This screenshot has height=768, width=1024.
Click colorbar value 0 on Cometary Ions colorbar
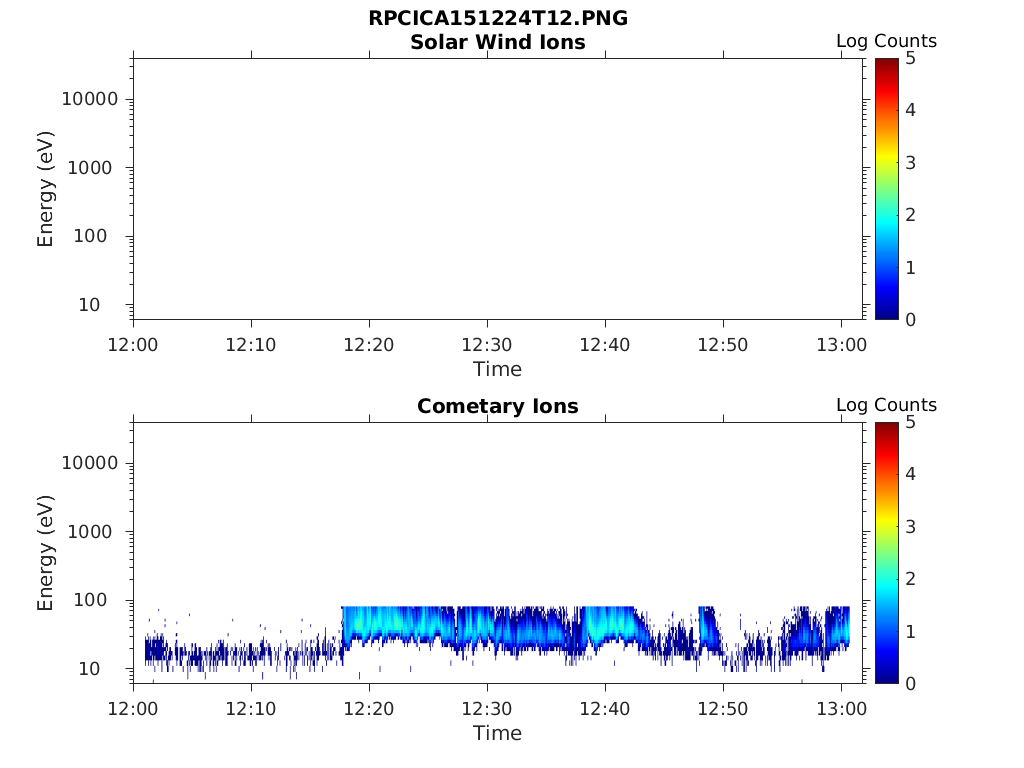pos(910,683)
